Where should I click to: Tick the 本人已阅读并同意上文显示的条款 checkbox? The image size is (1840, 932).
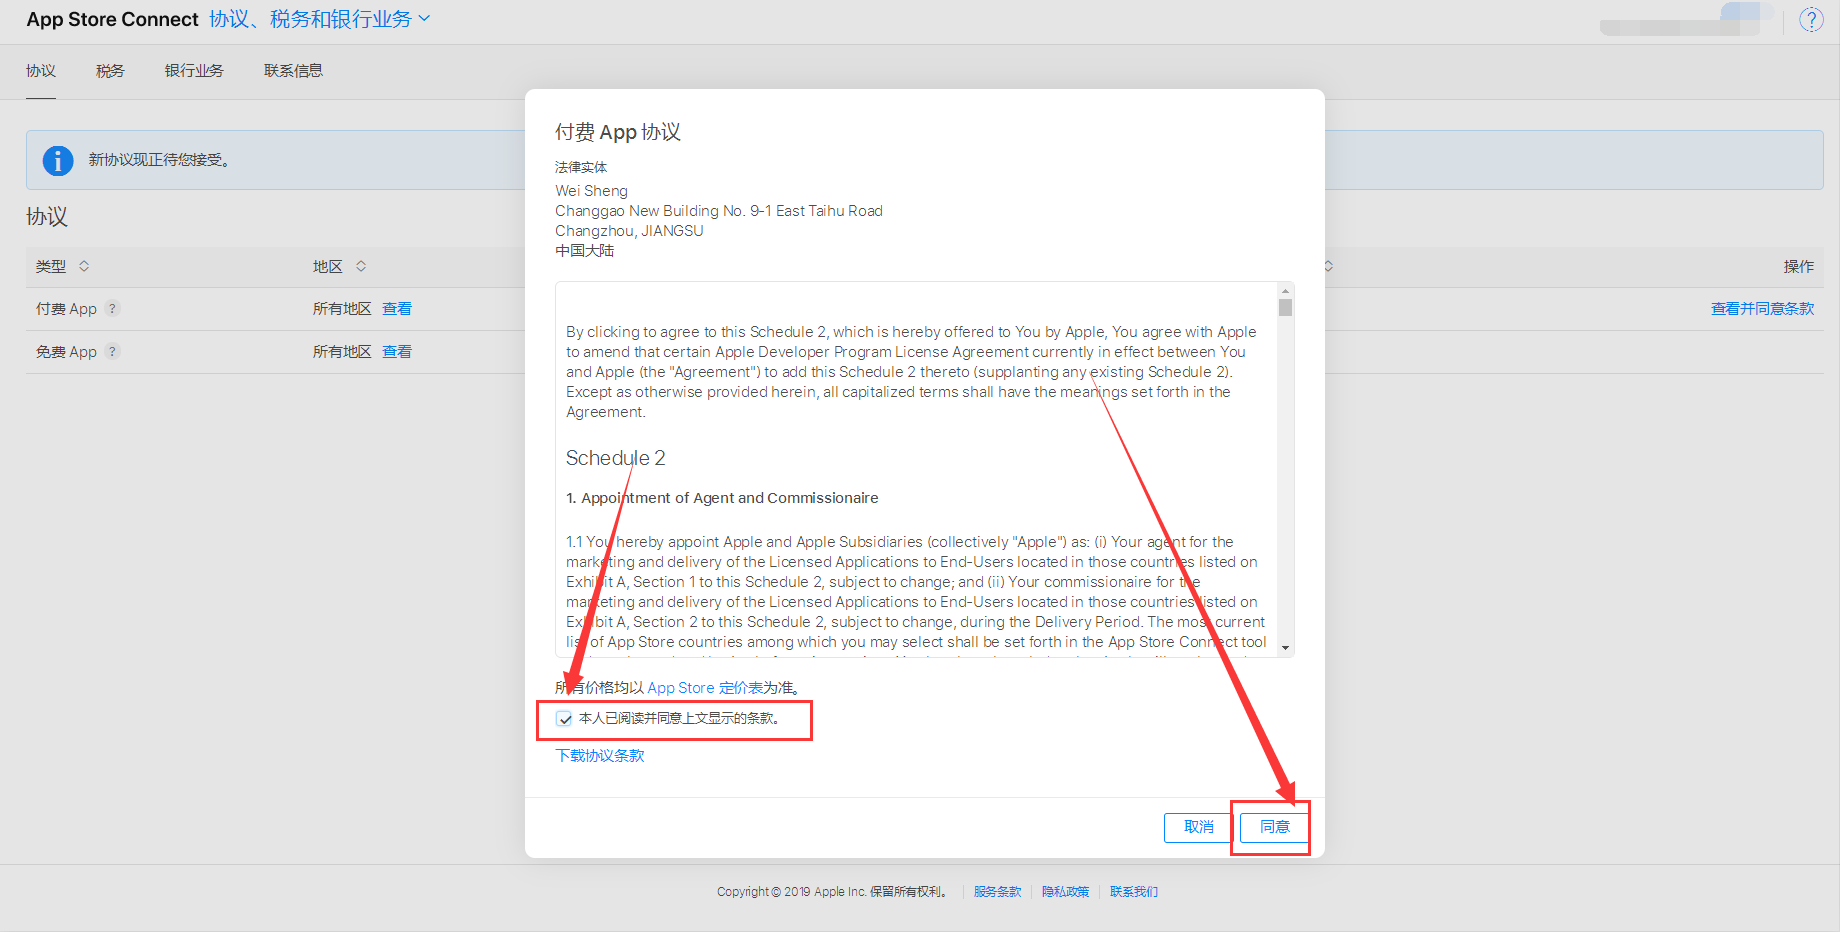click(565, 719)
